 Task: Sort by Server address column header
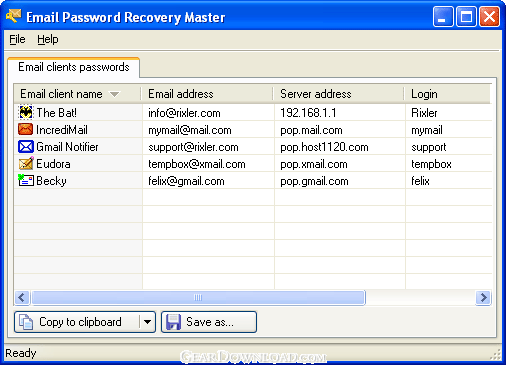(338, 94)
